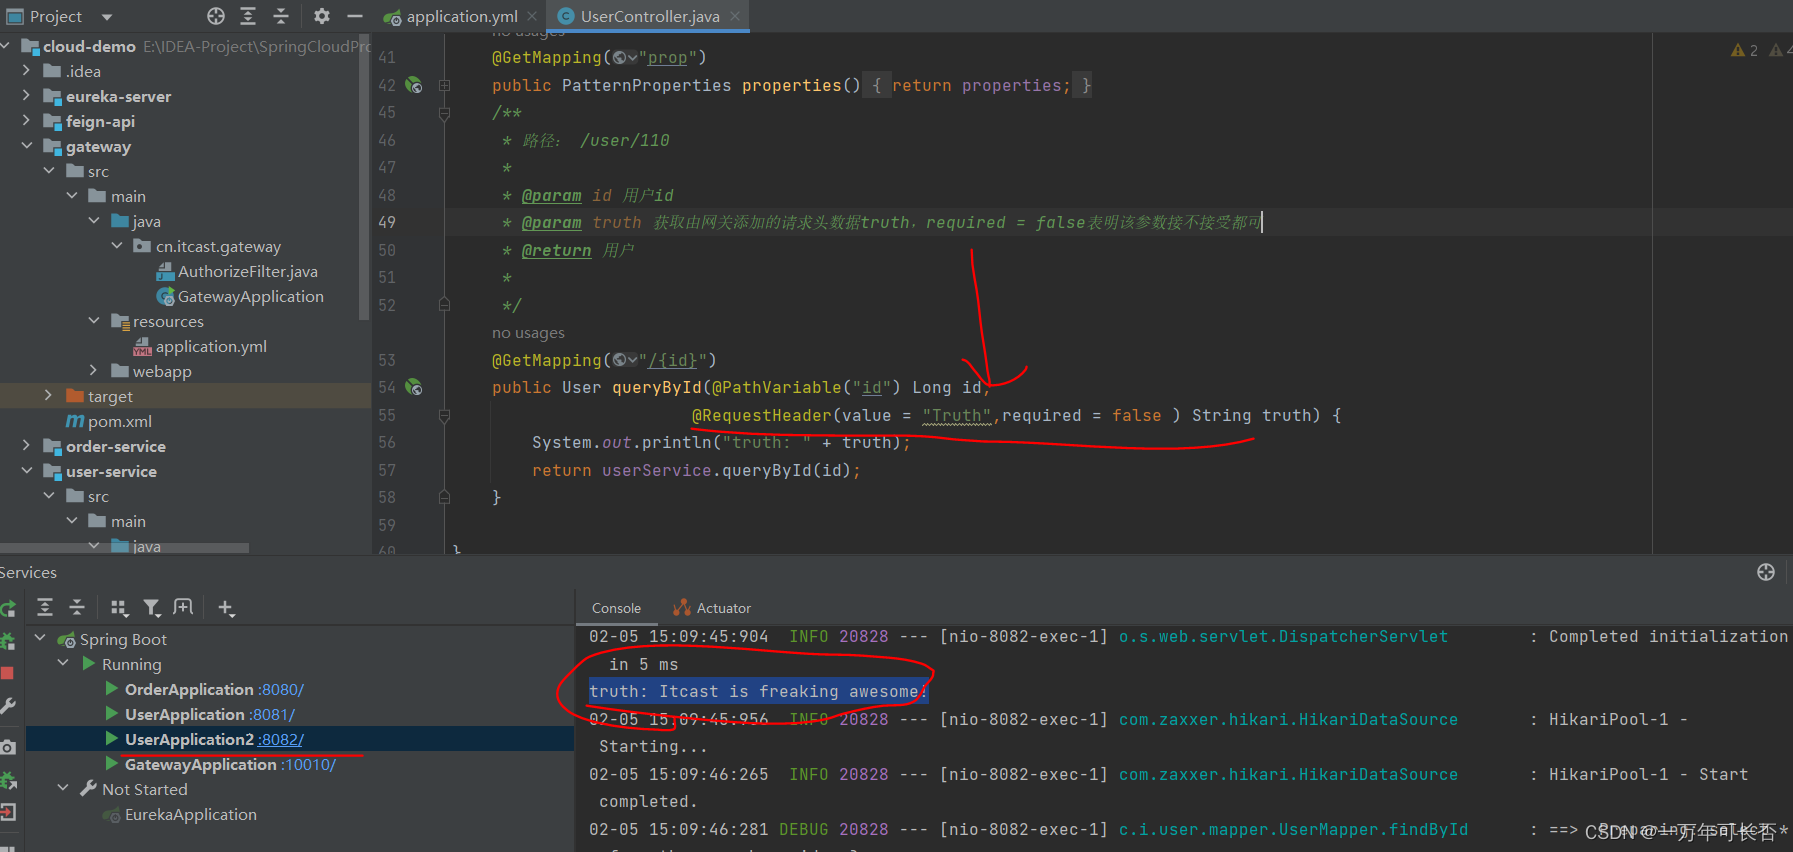The width and height of the screenshot is (1793, 852).
Task: Collapse all in Services tree toolbar
Action: click(77, 607)
